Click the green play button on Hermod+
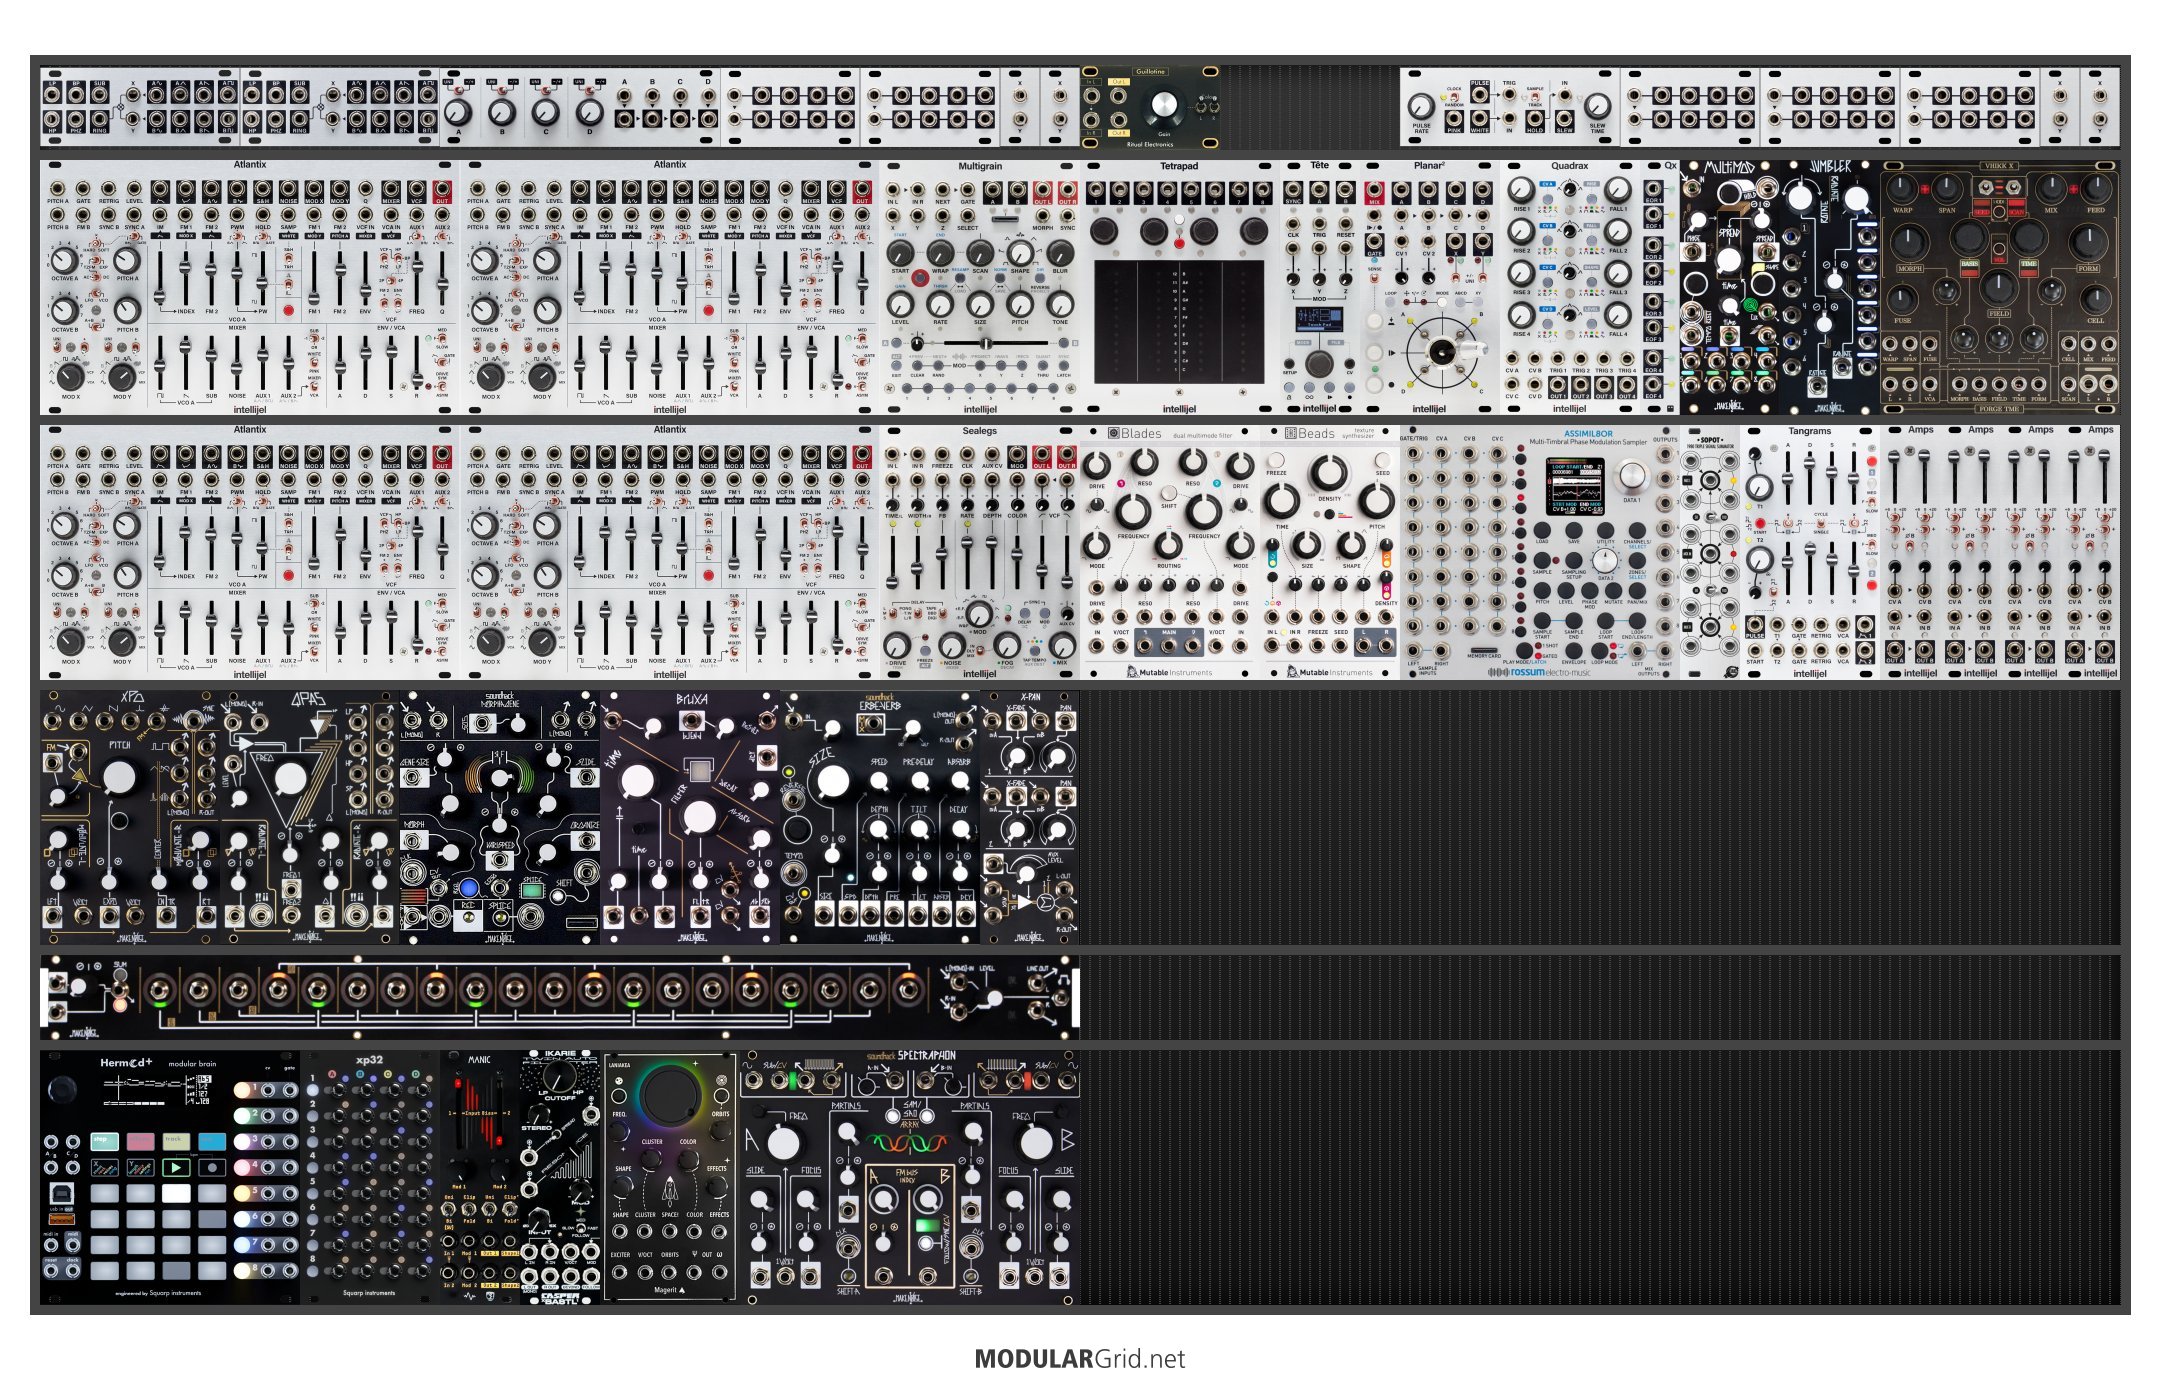Viewport: 2161px width, 1380px height. [x=176, y=1167]
